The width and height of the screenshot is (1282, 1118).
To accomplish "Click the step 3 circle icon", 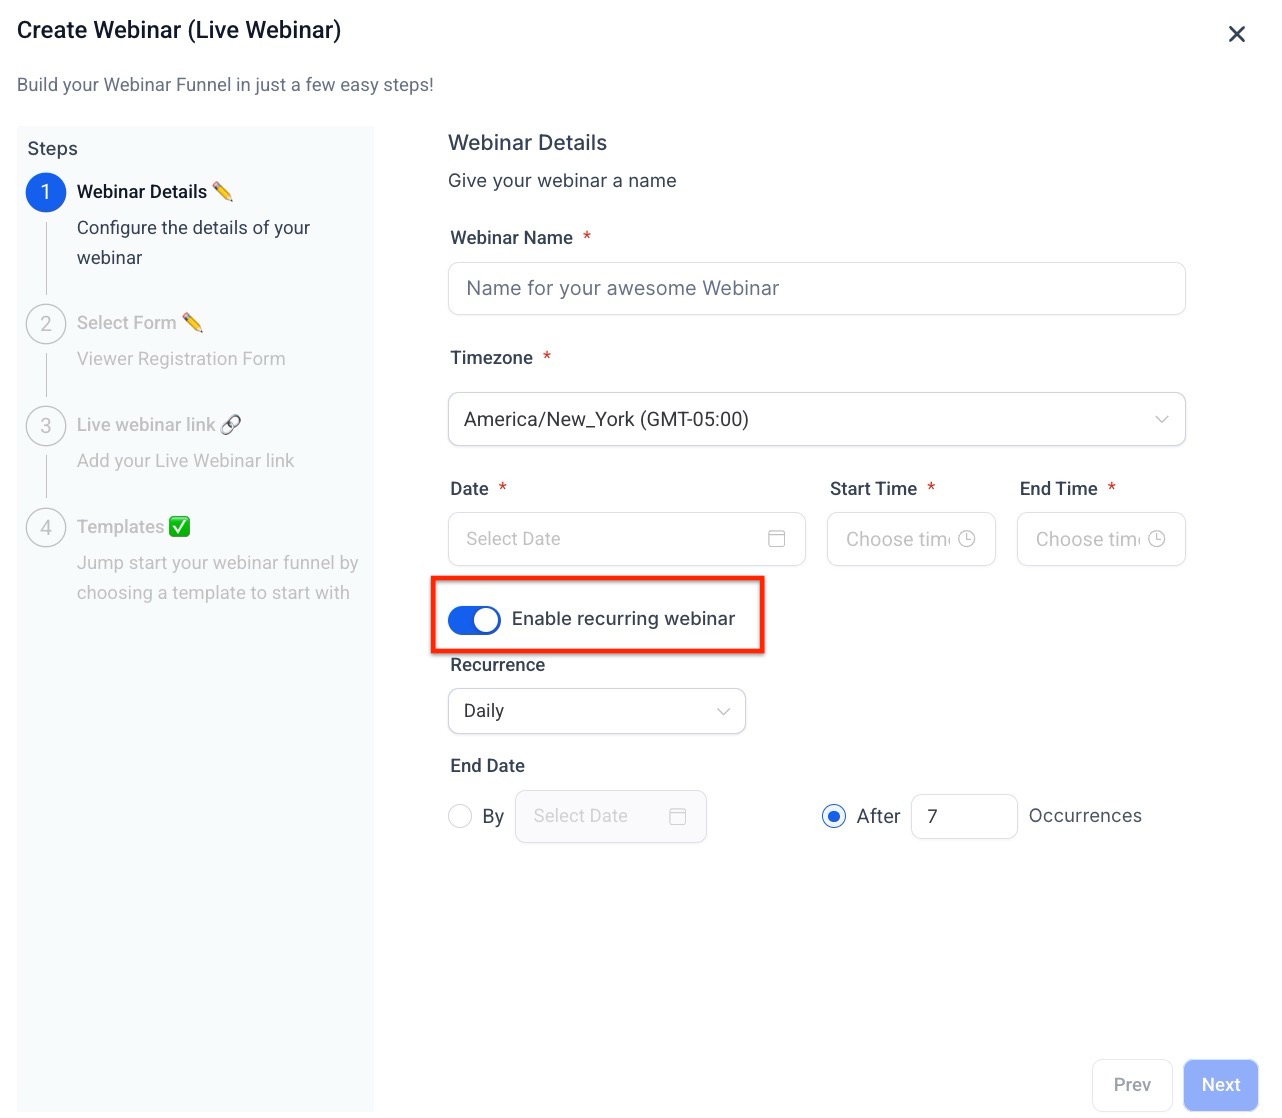I will 46,426.
